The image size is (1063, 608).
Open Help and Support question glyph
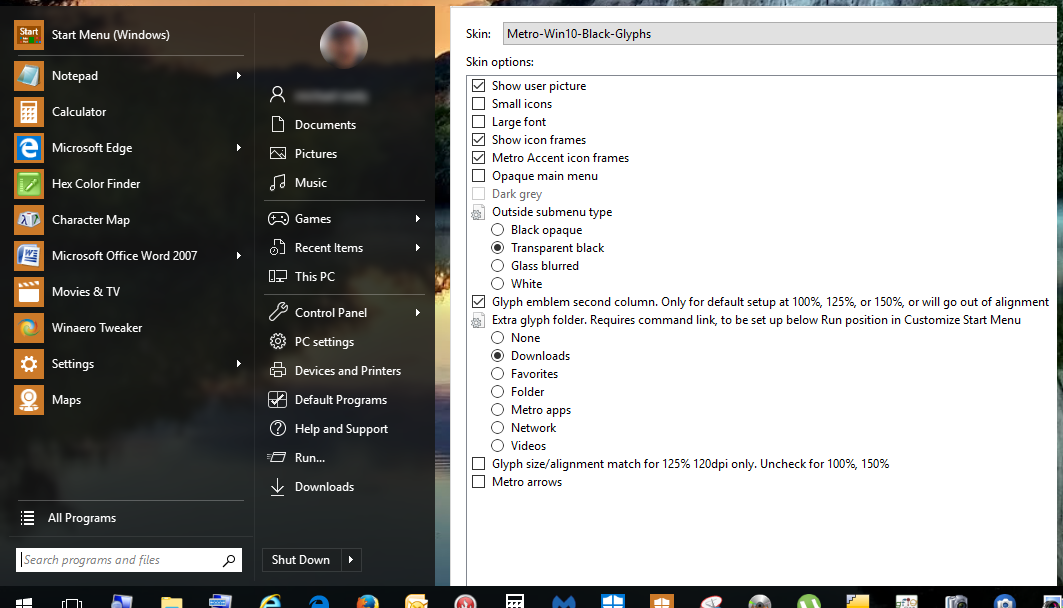[277, 428]
